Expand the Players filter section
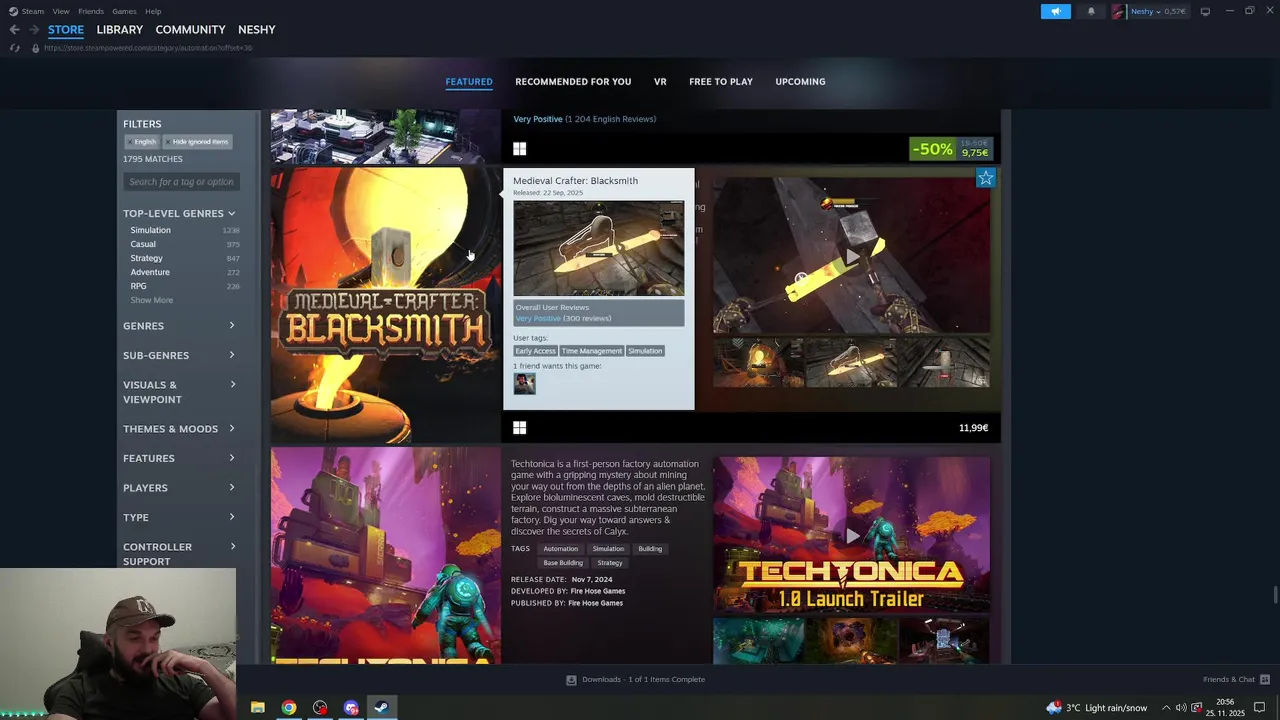Image resolution: width=1280 pixels, height=720 pixels. click(179, 488)
